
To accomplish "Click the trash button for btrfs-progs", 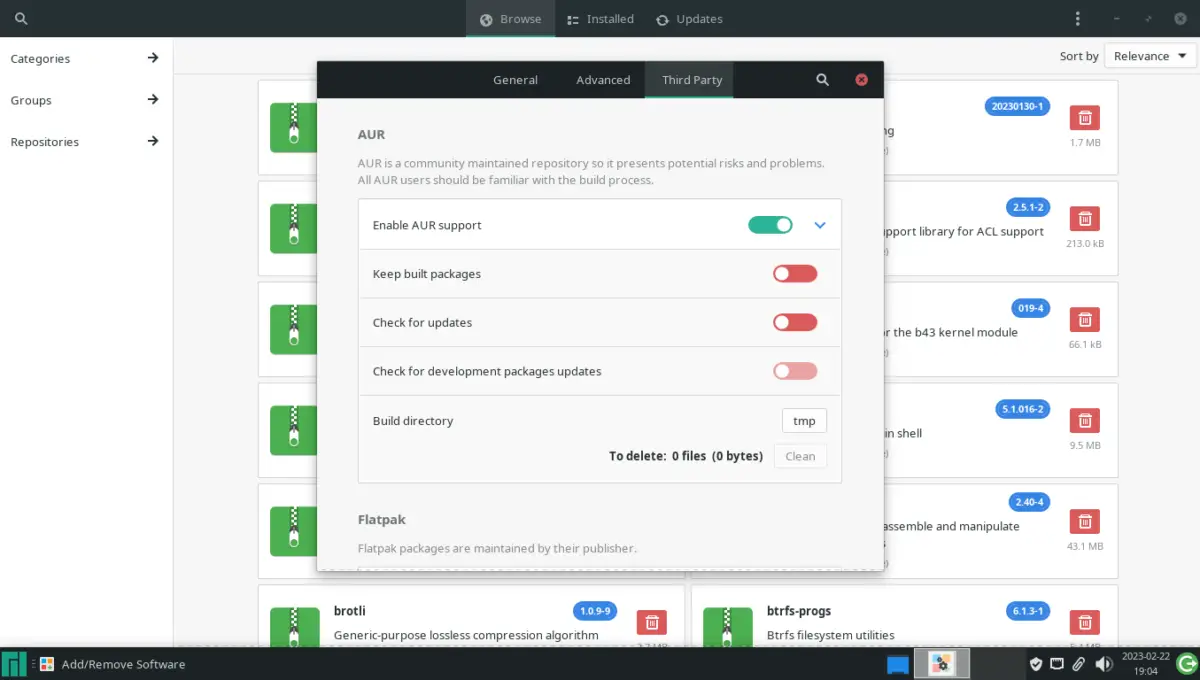I will pyautogui.click(x=1085, y=623).
